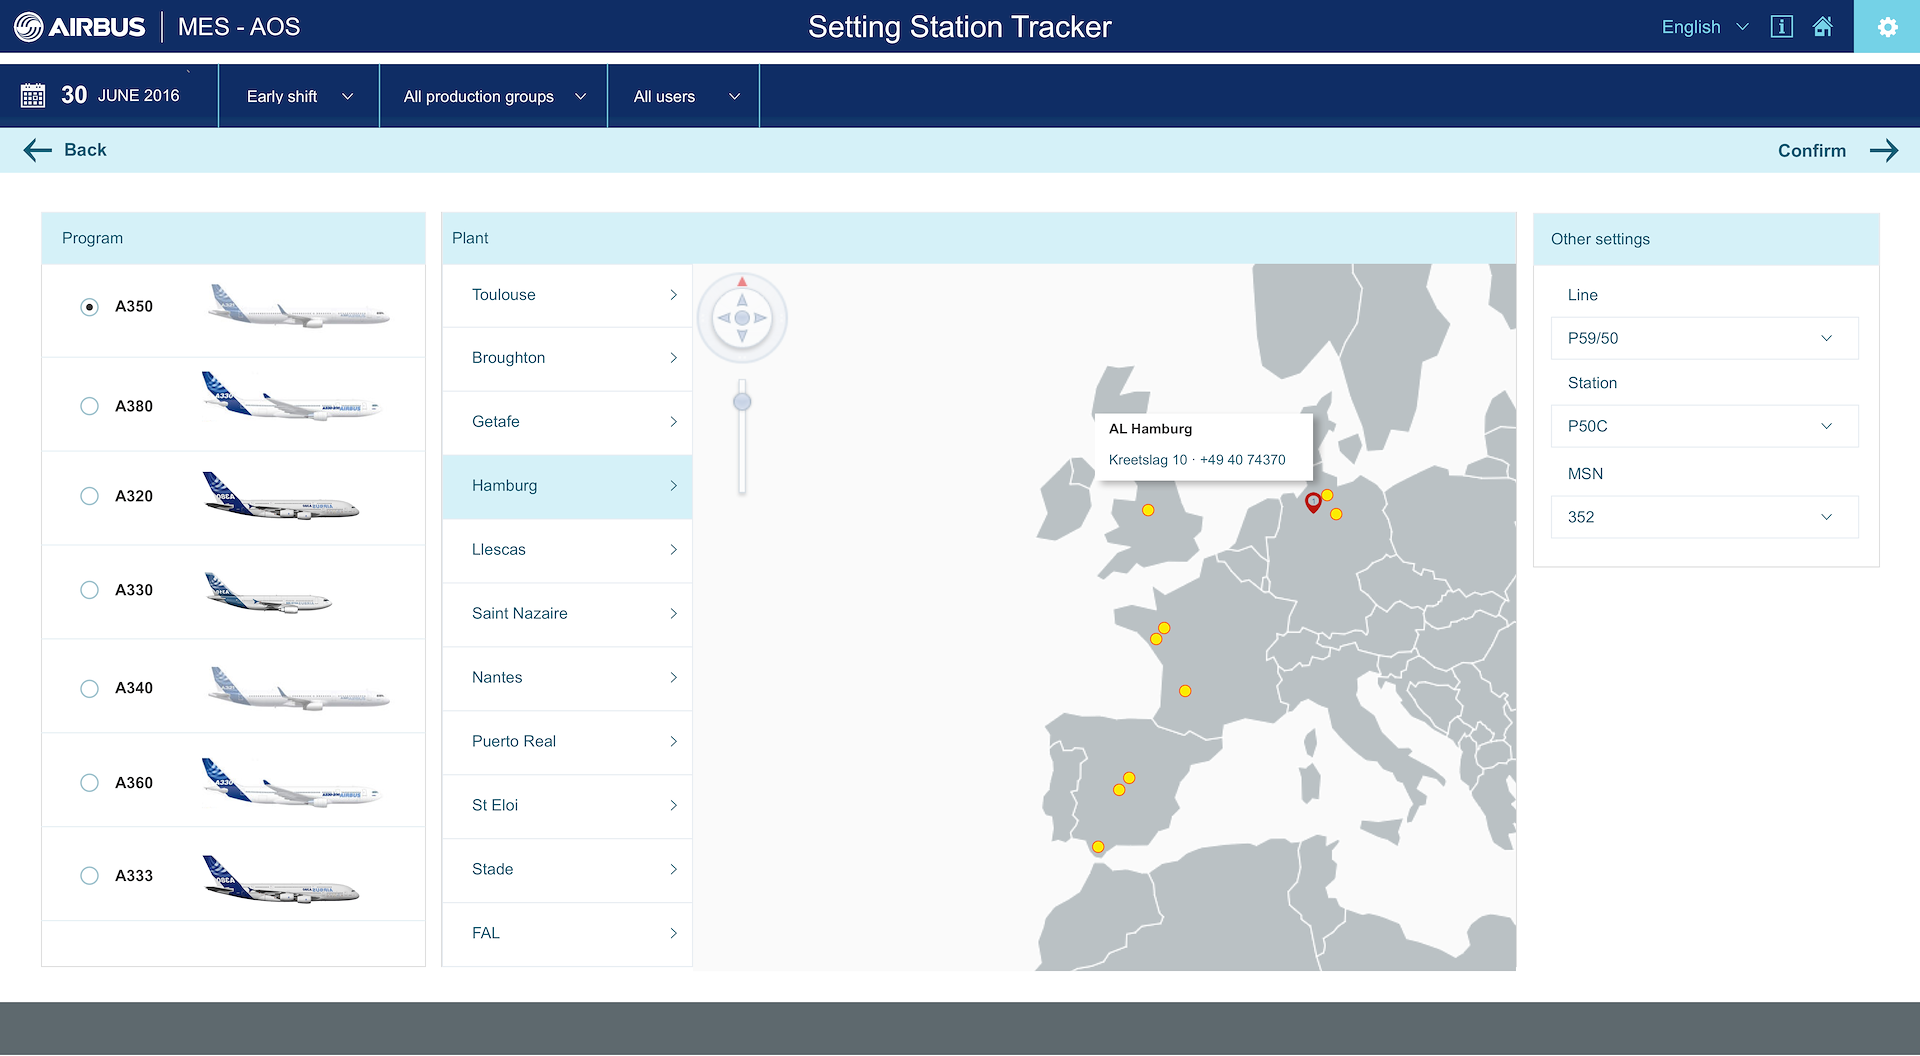Image resolution: width=1920 pixels, height=1056 pixels.
Task: Choose Saint Nazaire plant entry
Action: [567, 614]
